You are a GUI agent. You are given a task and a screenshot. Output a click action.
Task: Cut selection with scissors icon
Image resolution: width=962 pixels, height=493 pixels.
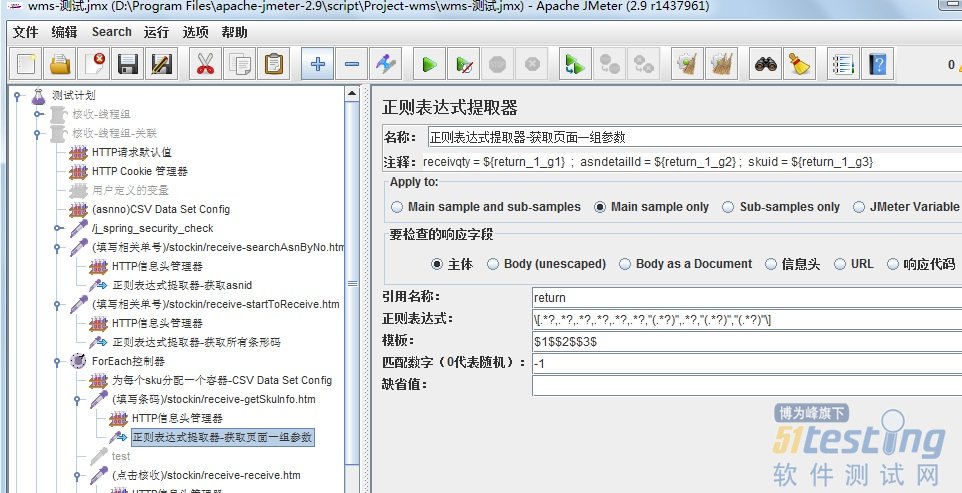click(205, 64)
